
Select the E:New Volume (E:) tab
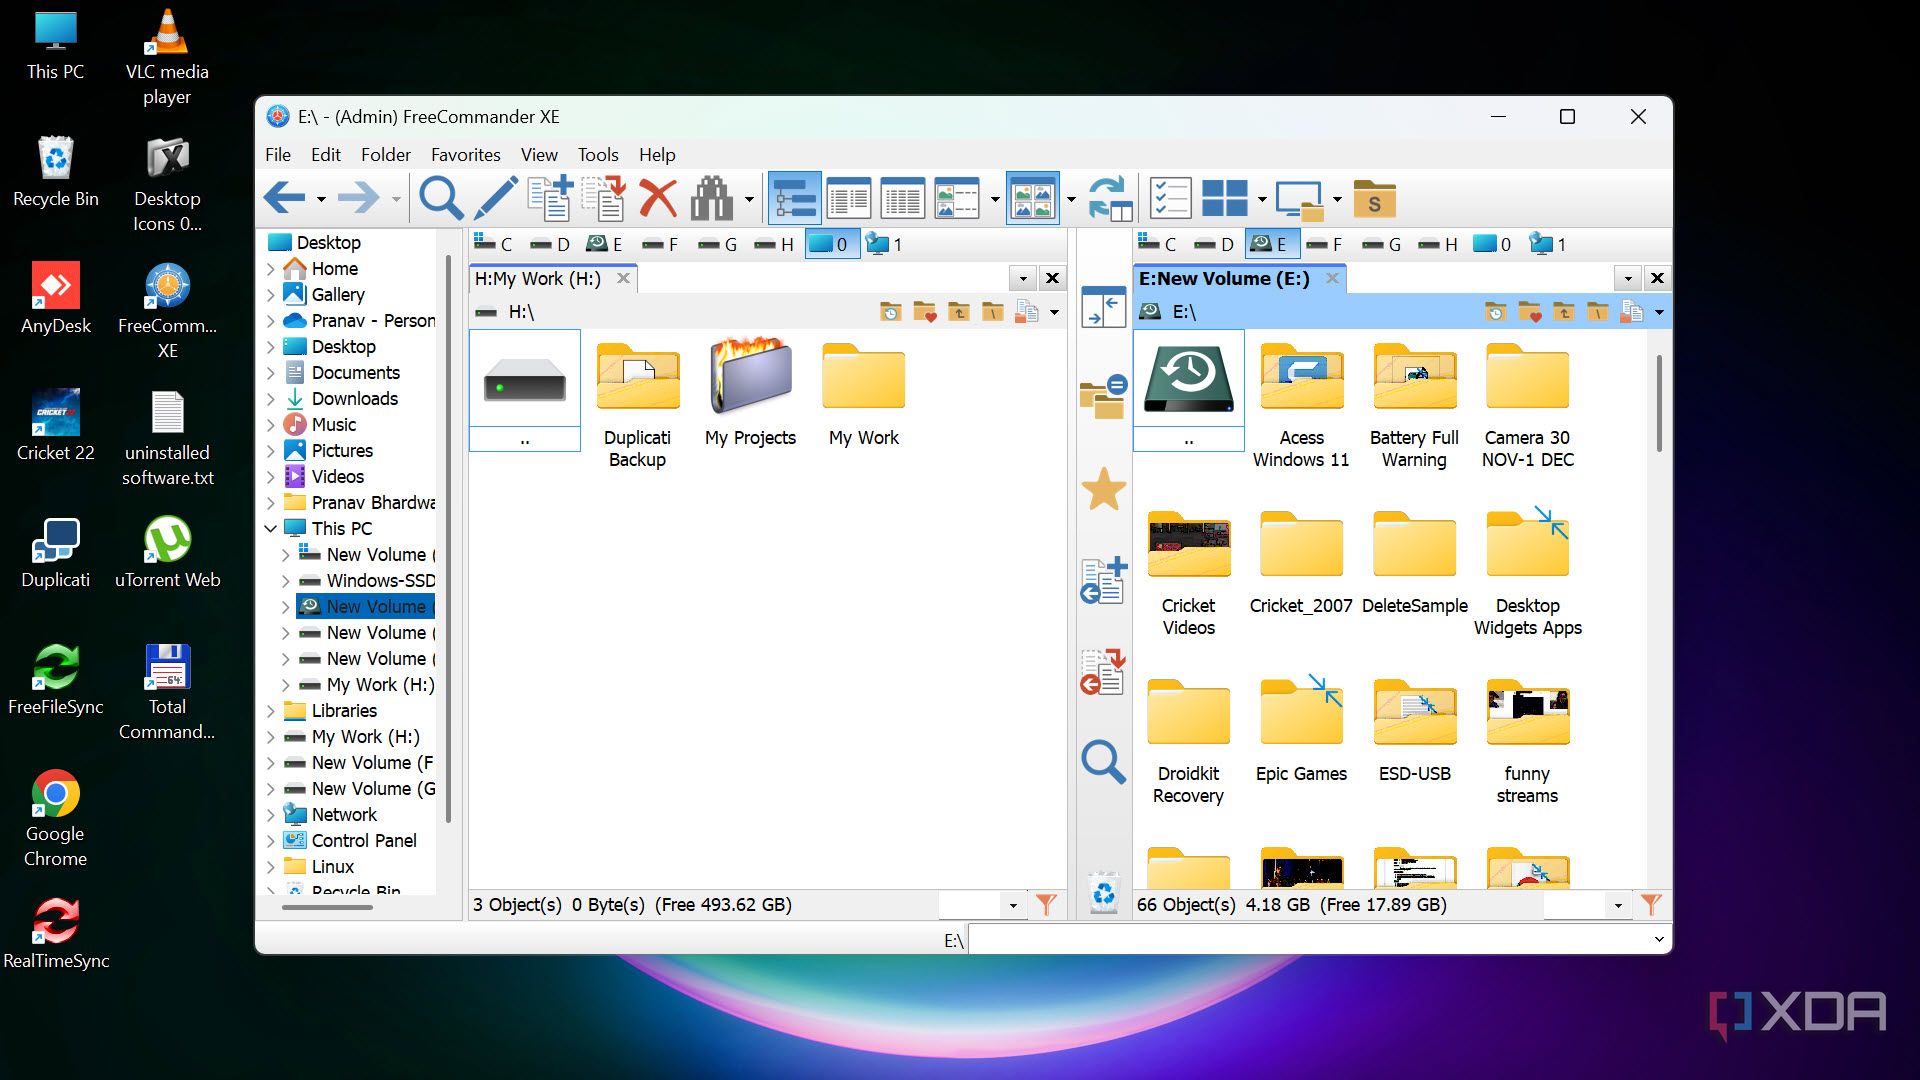click(1225, 279)
